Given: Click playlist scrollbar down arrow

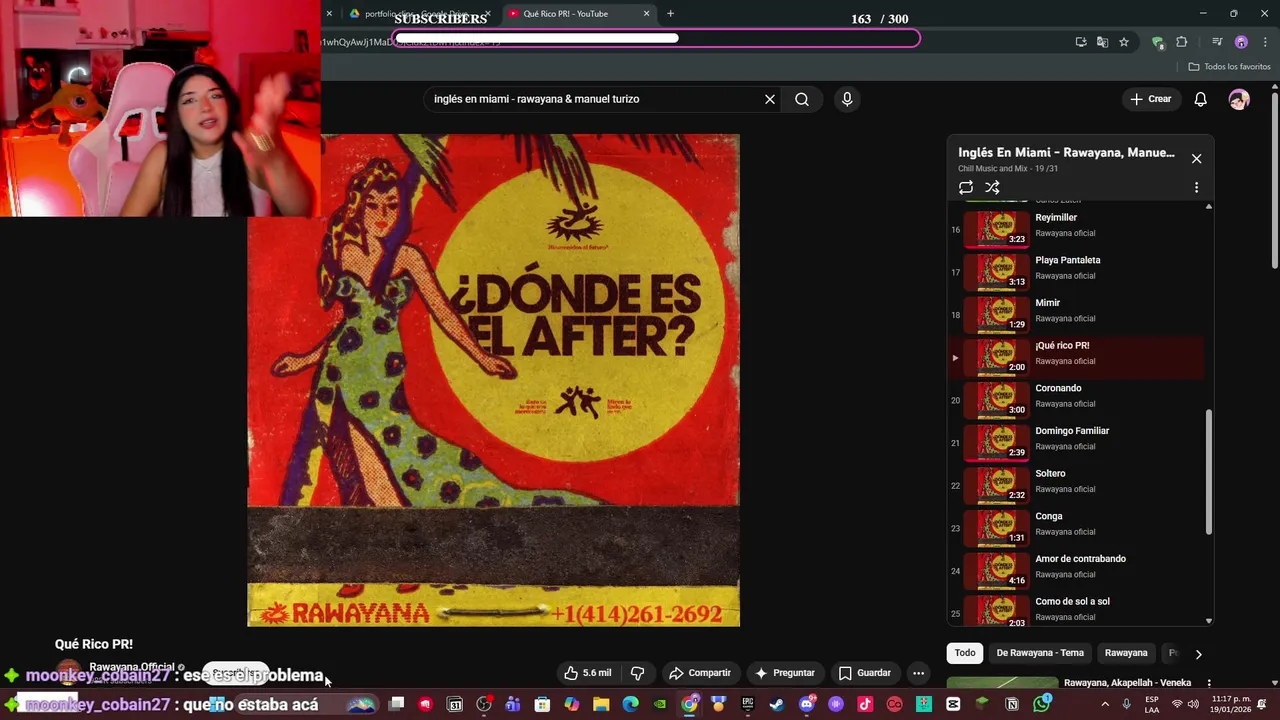Looking at the screenshot, I should [1209, 621].
